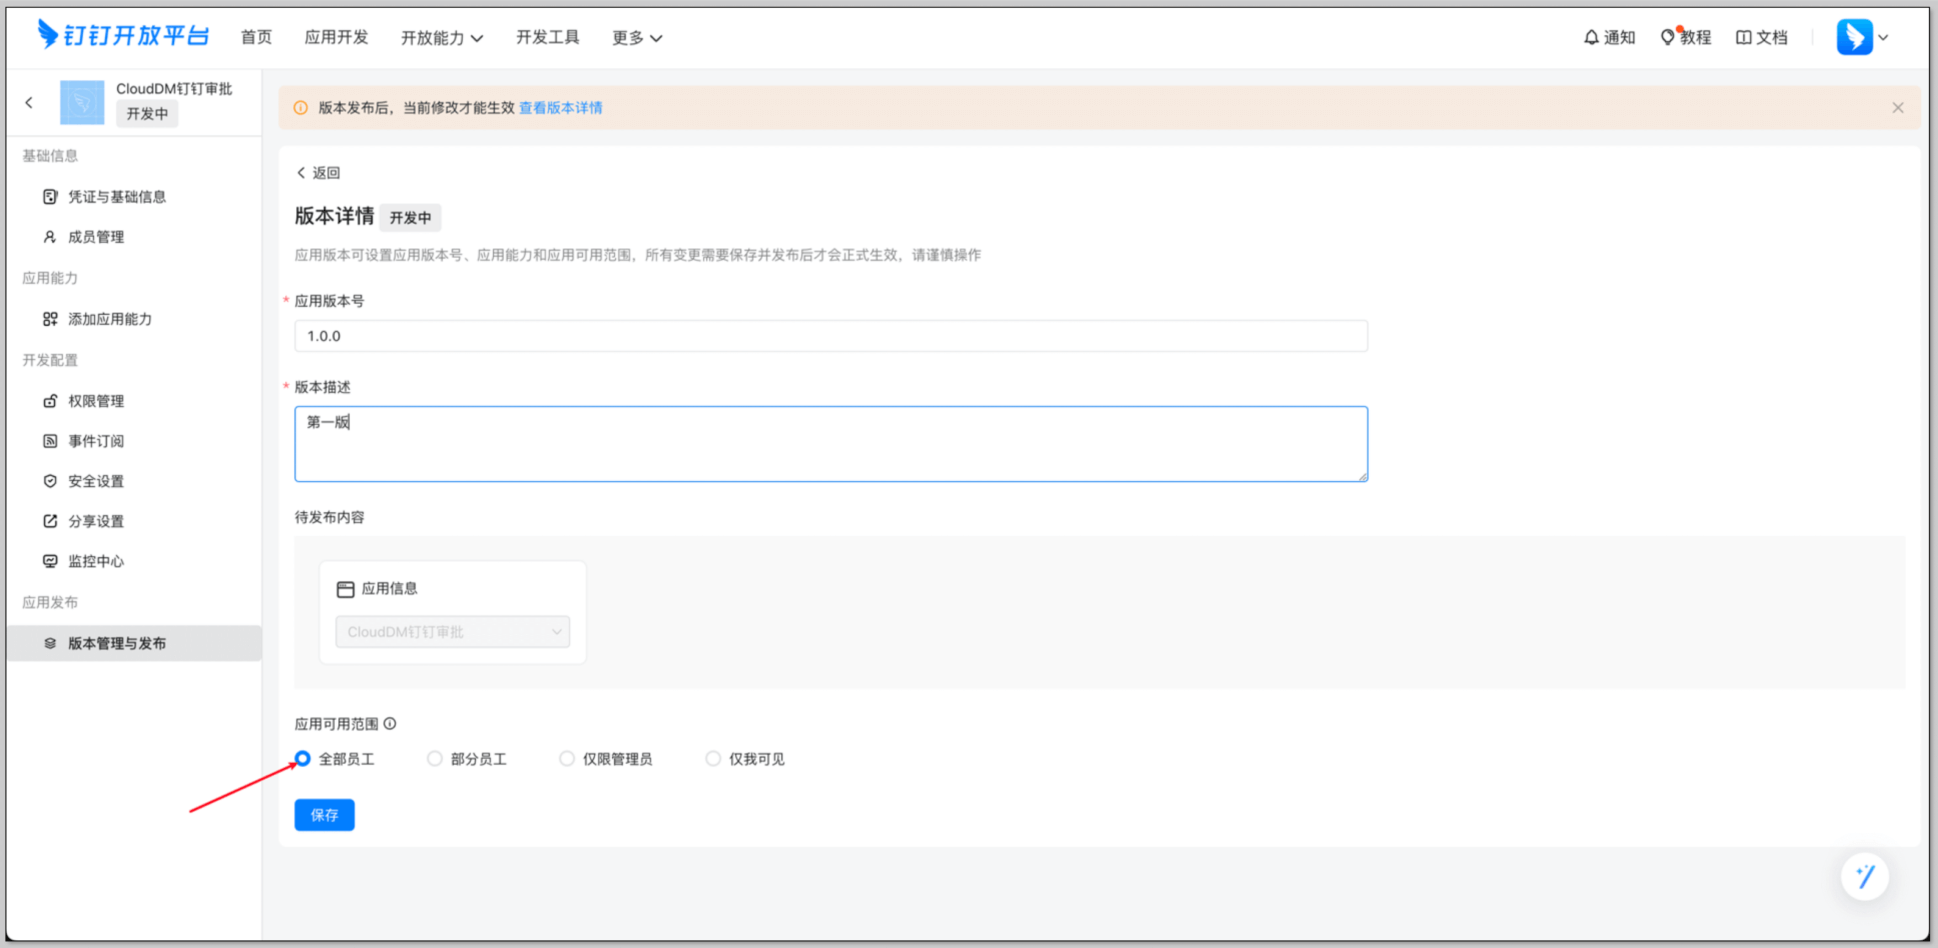The height and width of the screenshot is (948, 1938).
Task: Select the 部分员工 radio option
Action: (x=435, y=759)
